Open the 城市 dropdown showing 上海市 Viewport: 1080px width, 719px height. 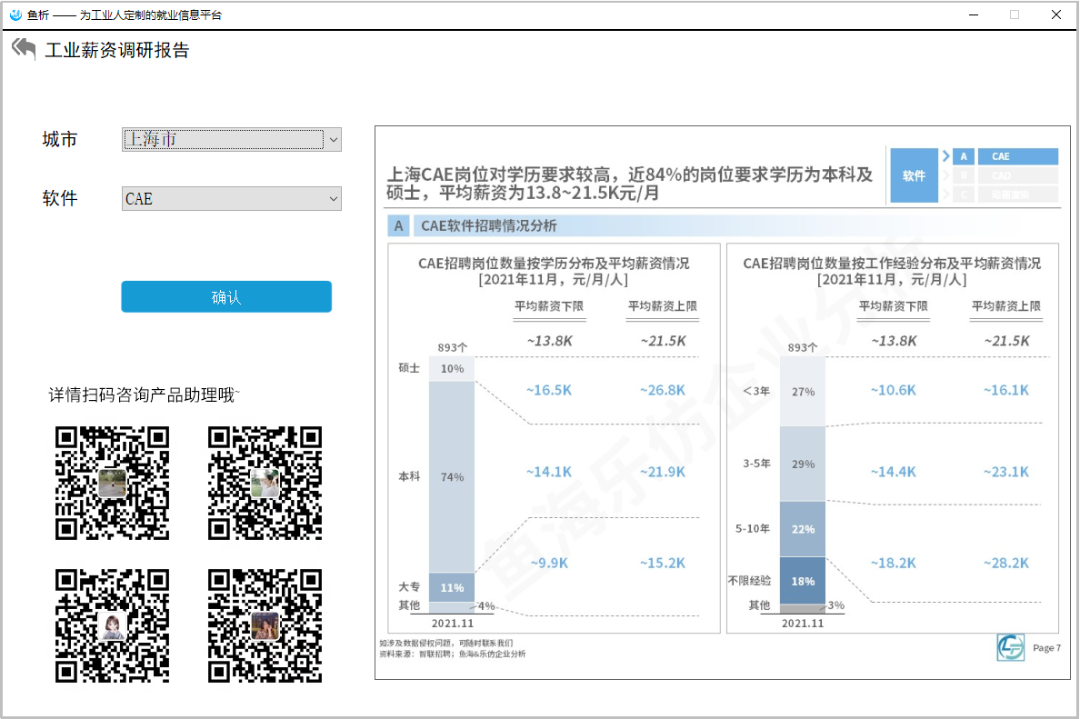(x=231, y=139)
